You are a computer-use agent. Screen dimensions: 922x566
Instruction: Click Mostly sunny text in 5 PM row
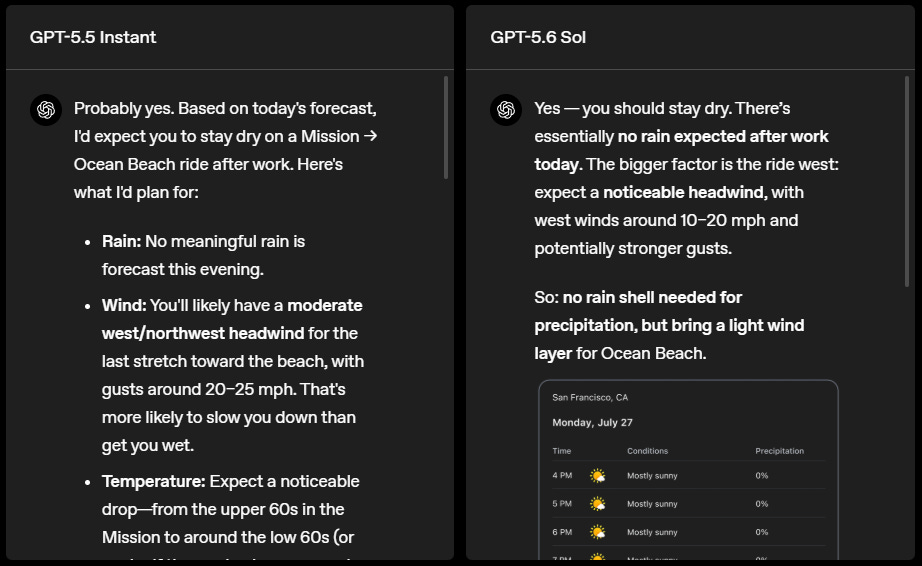tap(652, 504)
